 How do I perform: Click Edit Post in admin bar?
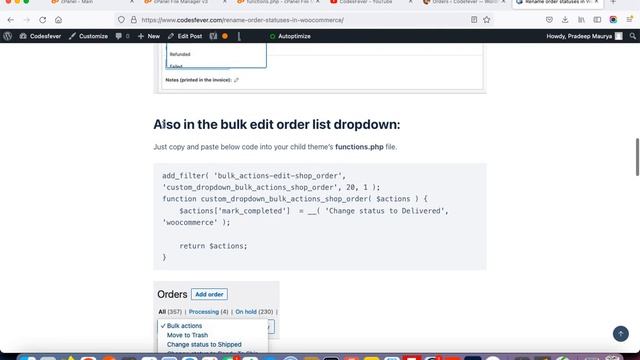tap(185, 36)
